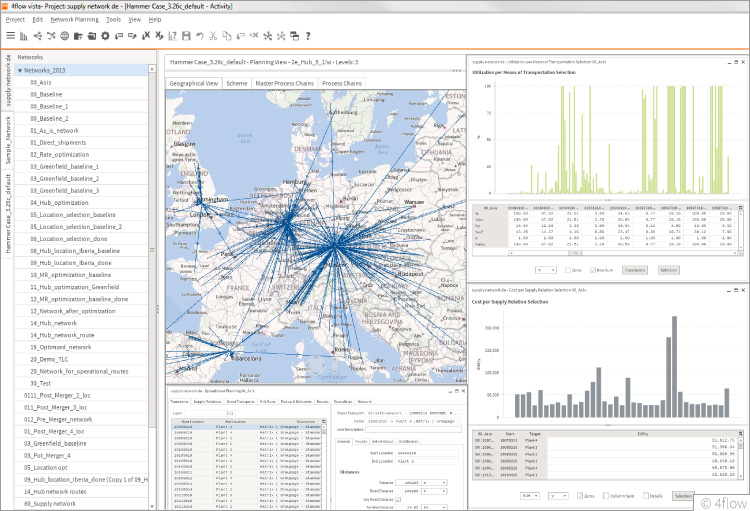Click the Parameters button
The image size is (750, 511).
pos(635,269)
